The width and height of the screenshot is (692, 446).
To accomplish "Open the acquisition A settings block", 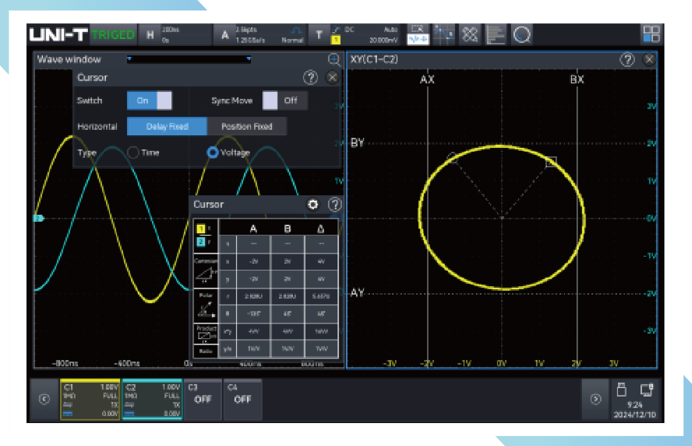I will click(x=262, y=35).
